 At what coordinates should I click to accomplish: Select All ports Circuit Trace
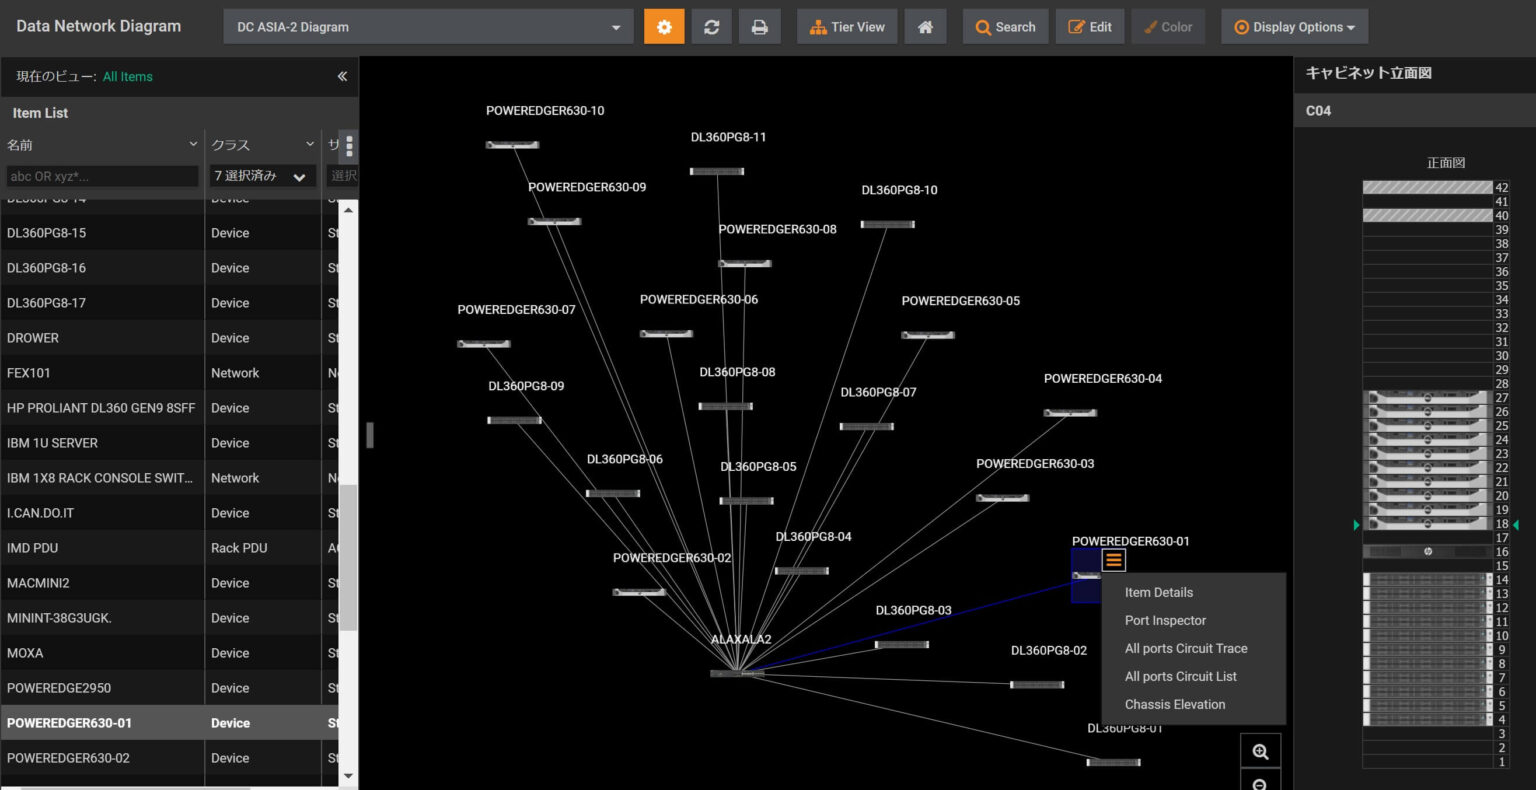[1185, 648]
